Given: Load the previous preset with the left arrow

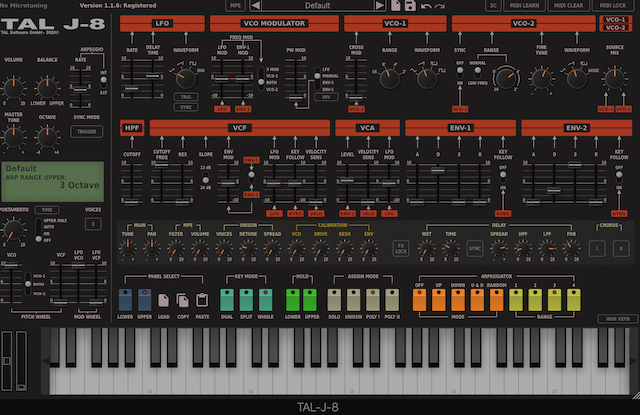Looking at the screenshot, I should pos(256,6).
